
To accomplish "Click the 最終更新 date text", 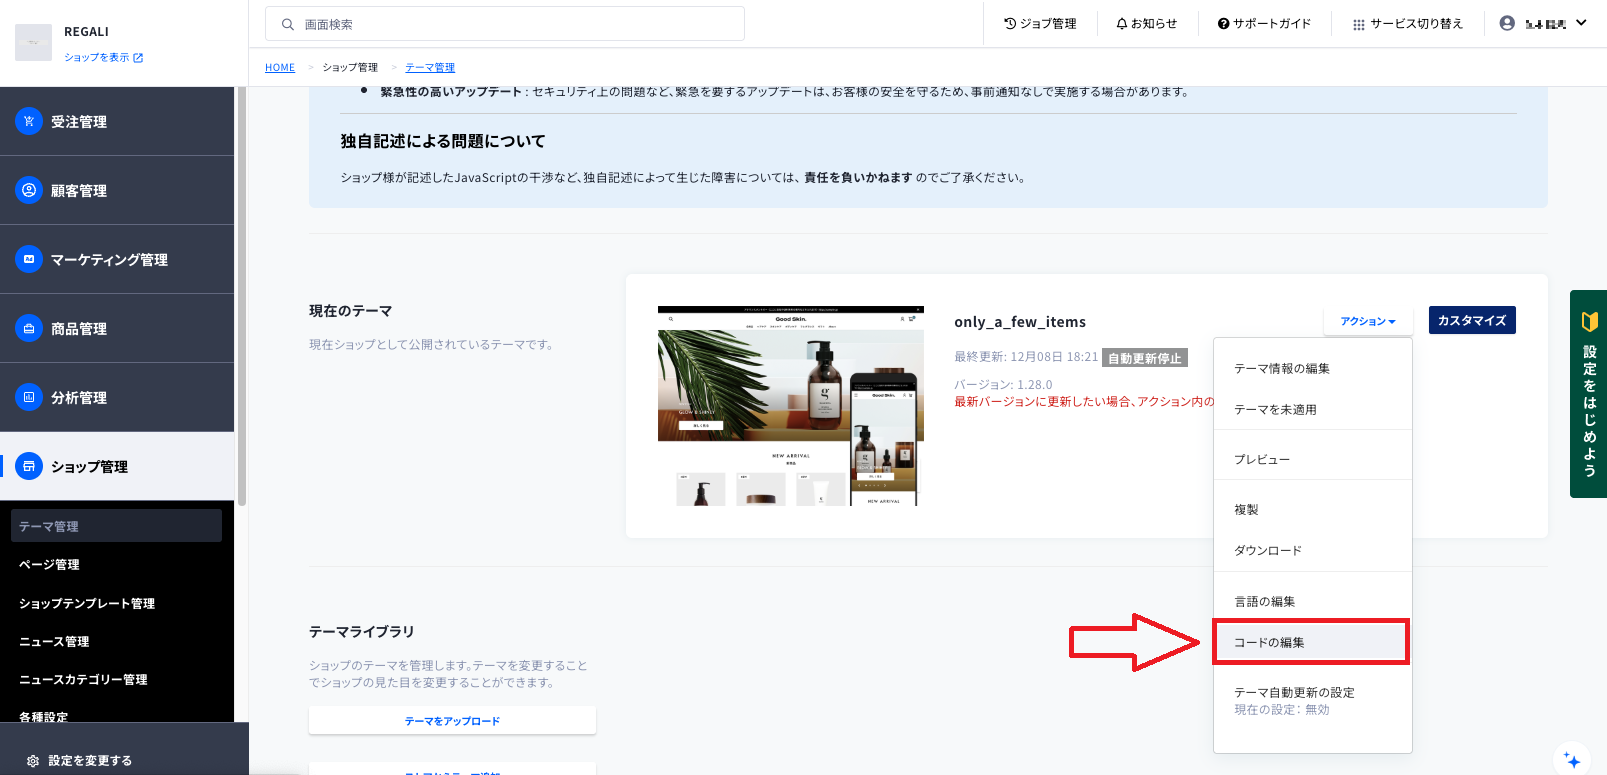I will coord(1026,357).
